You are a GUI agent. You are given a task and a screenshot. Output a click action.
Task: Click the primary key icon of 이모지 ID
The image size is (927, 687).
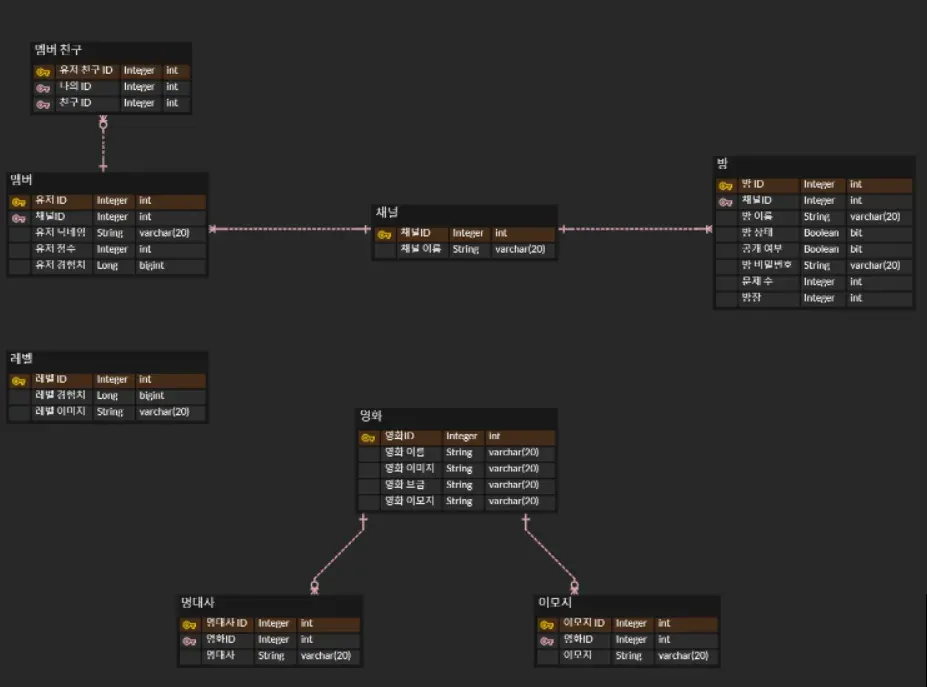coord(547,624)
